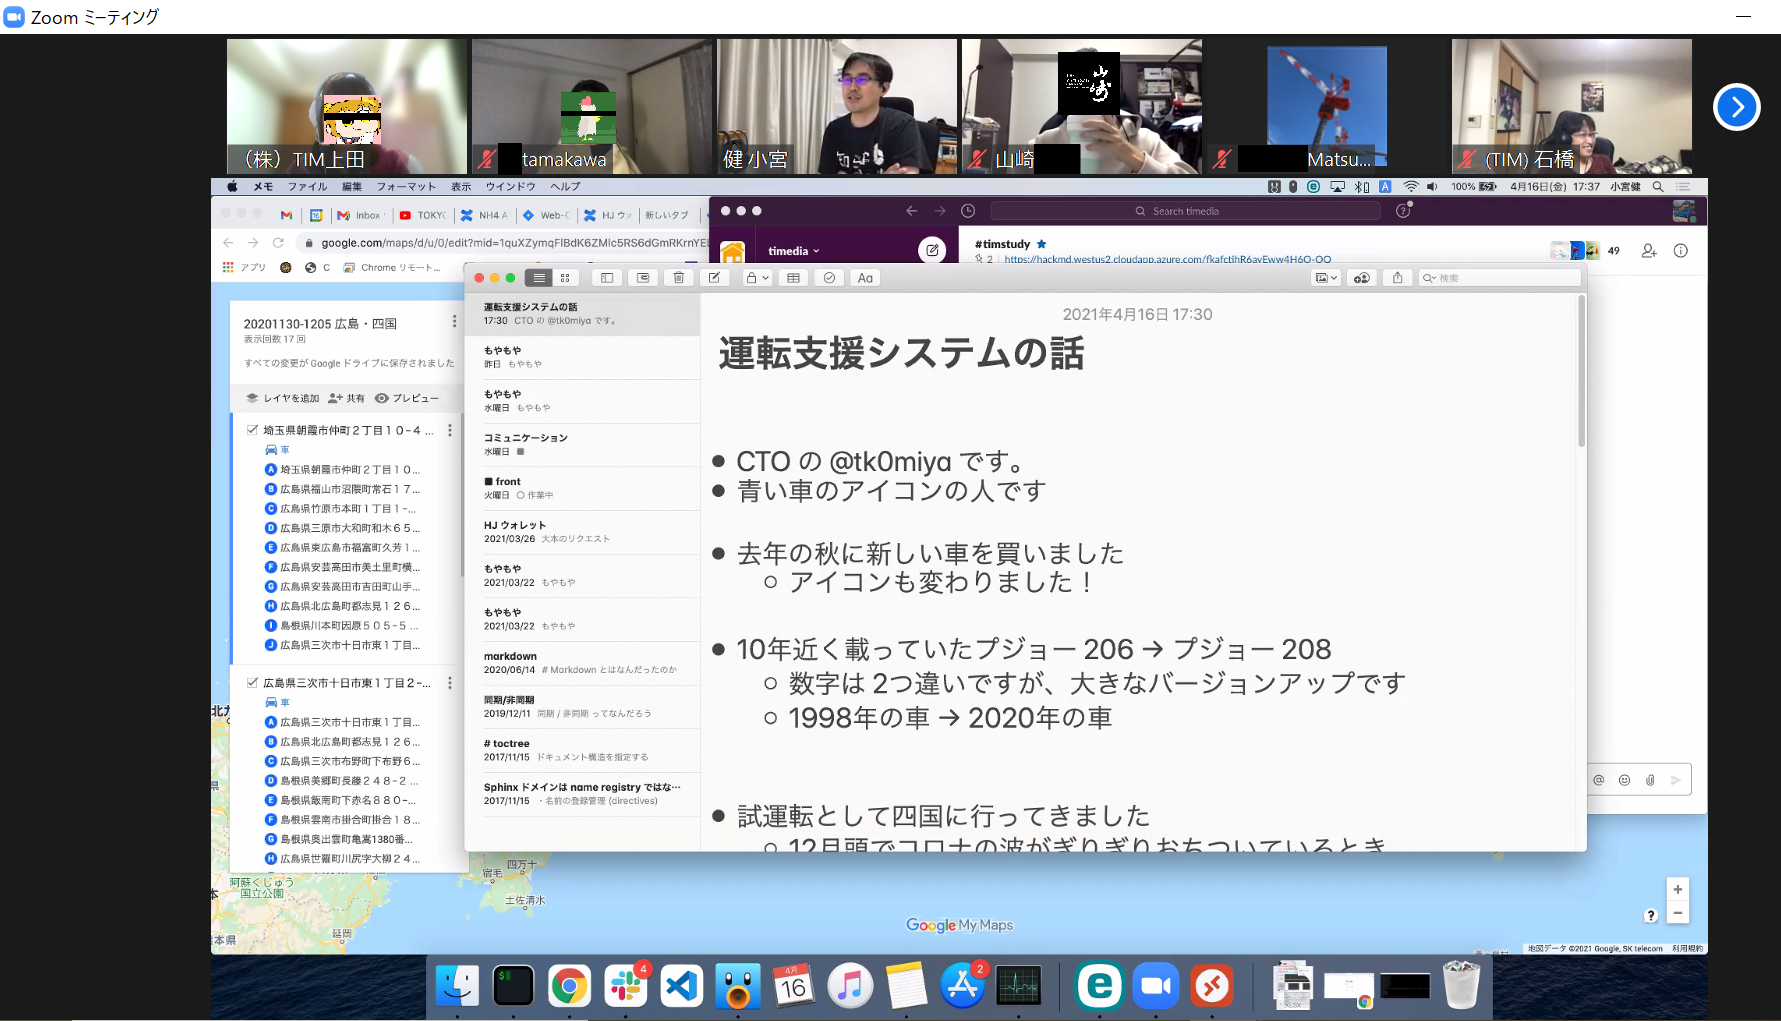Click the Chrome address bar URL
The image size is (1781, 1021).
point(512,243)
